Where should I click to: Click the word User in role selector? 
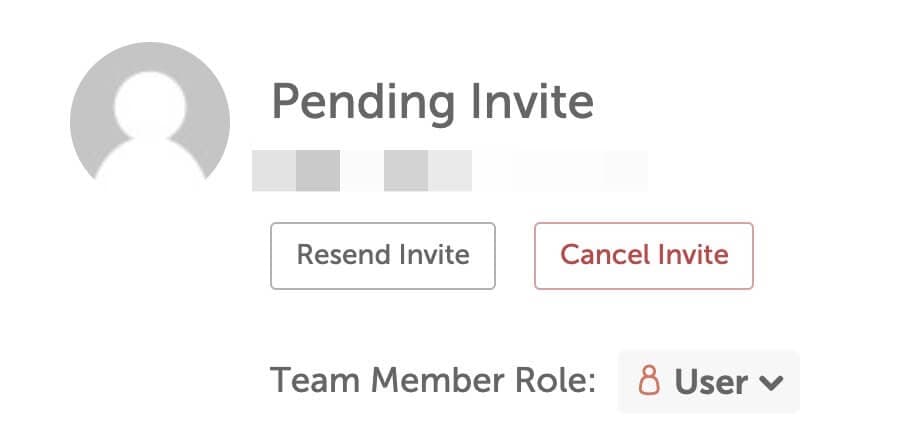(711, 382)
